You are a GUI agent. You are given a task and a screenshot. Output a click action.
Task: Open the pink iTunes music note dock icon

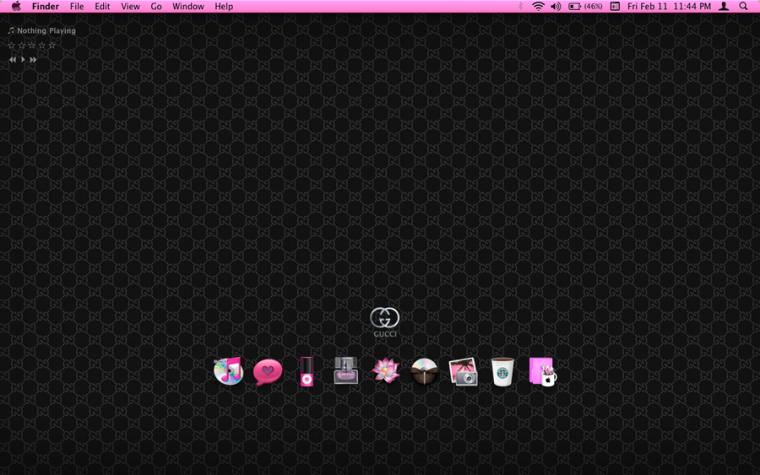[x=228, y=371]
